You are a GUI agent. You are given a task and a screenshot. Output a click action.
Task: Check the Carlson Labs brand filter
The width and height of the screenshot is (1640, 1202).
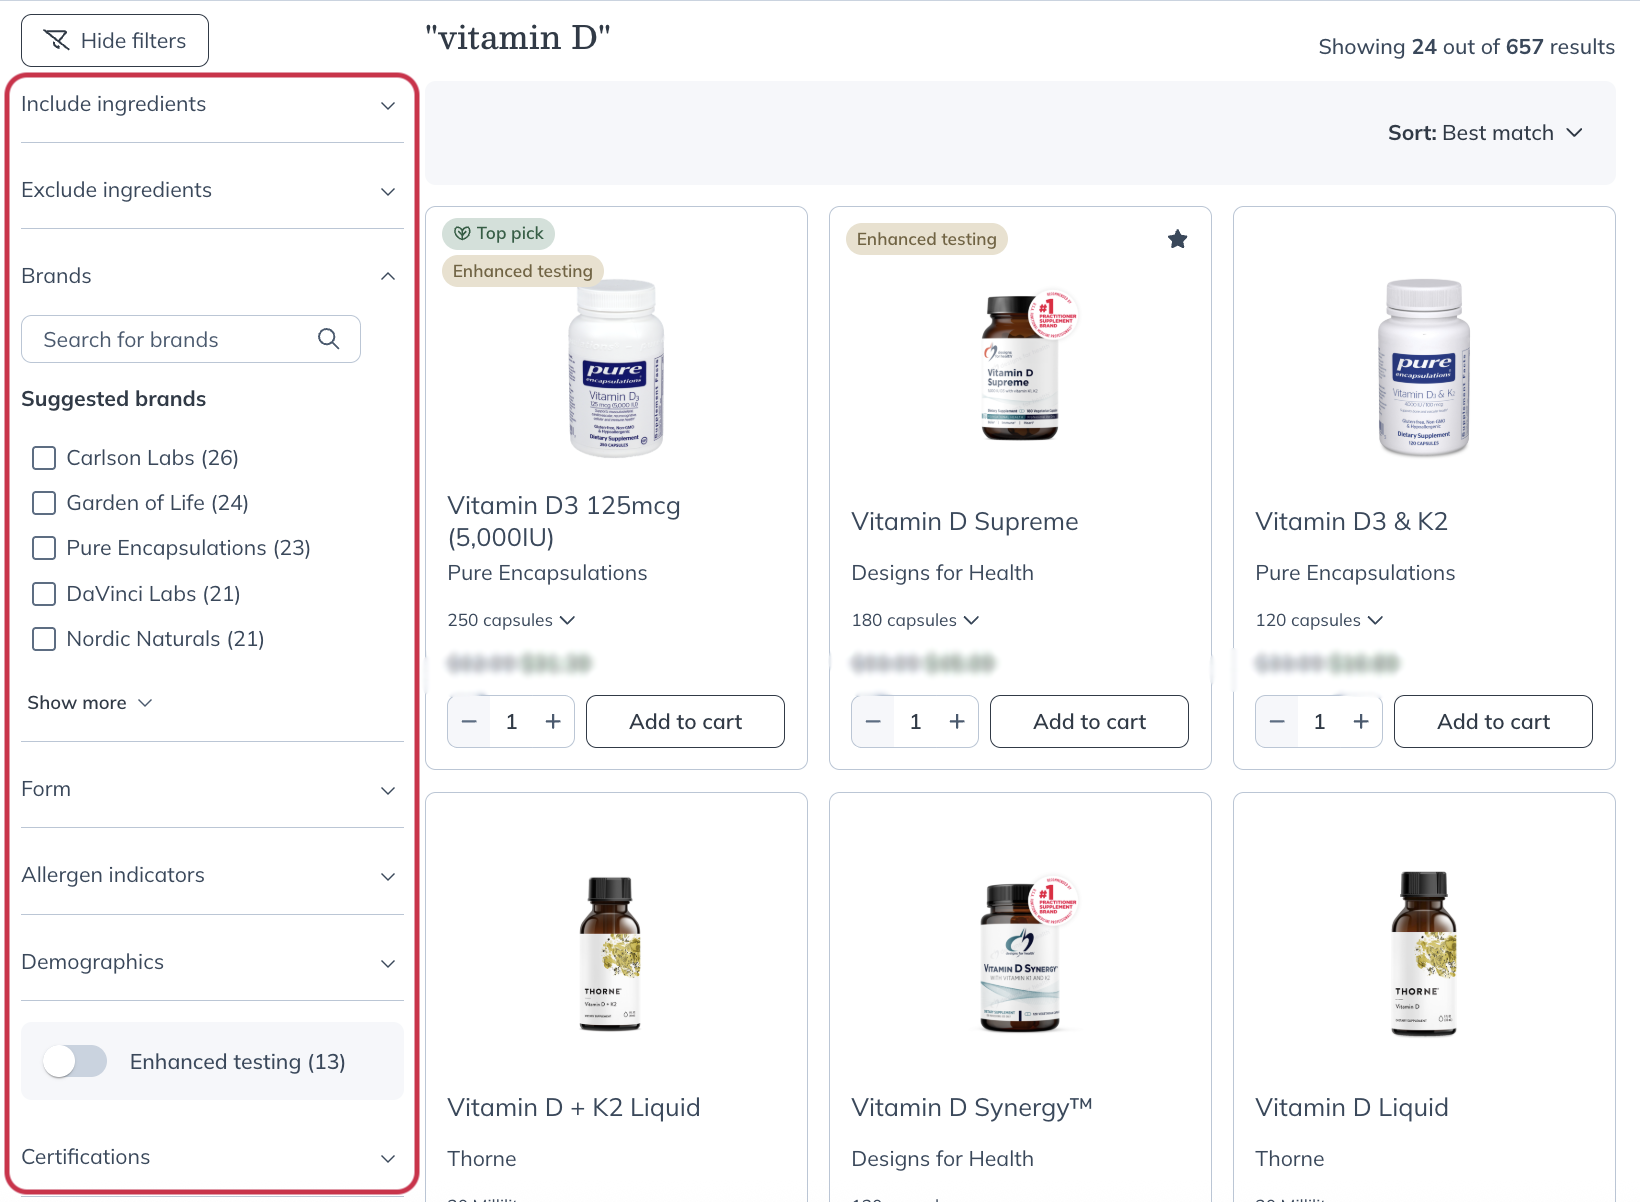click(x=44, y=458)
